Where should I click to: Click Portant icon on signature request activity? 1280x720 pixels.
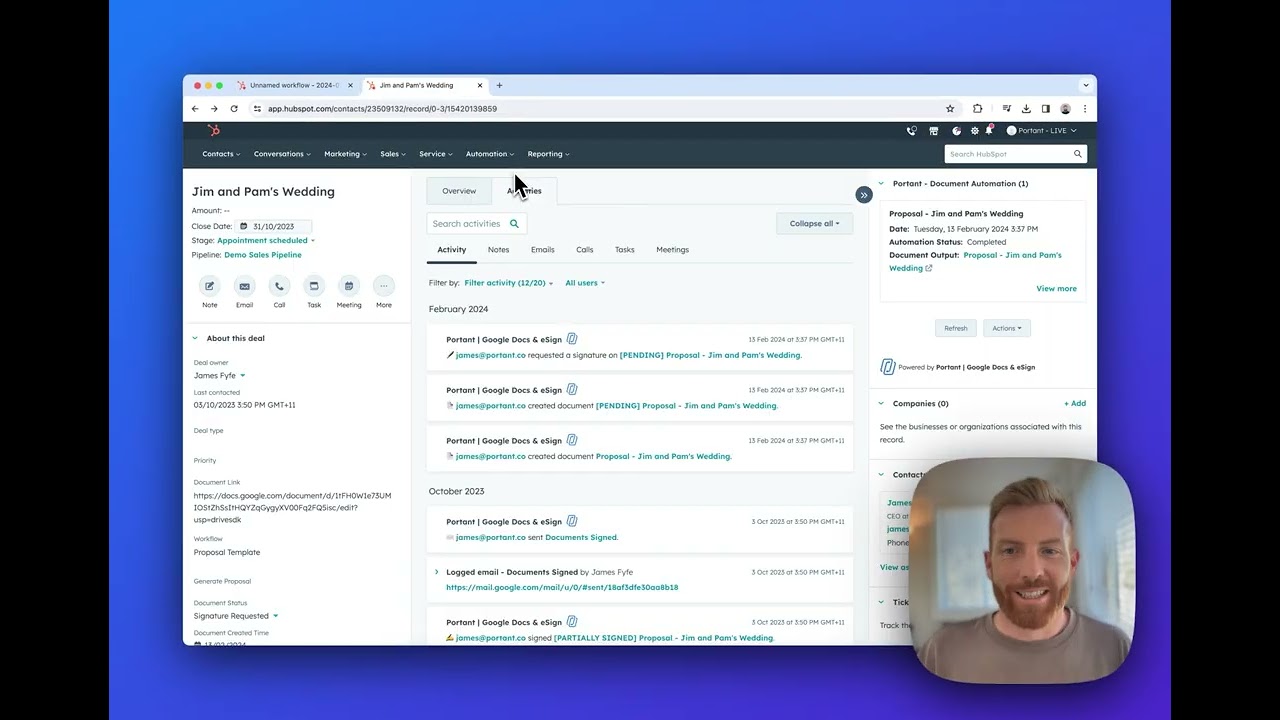click(x=572, y=339)
